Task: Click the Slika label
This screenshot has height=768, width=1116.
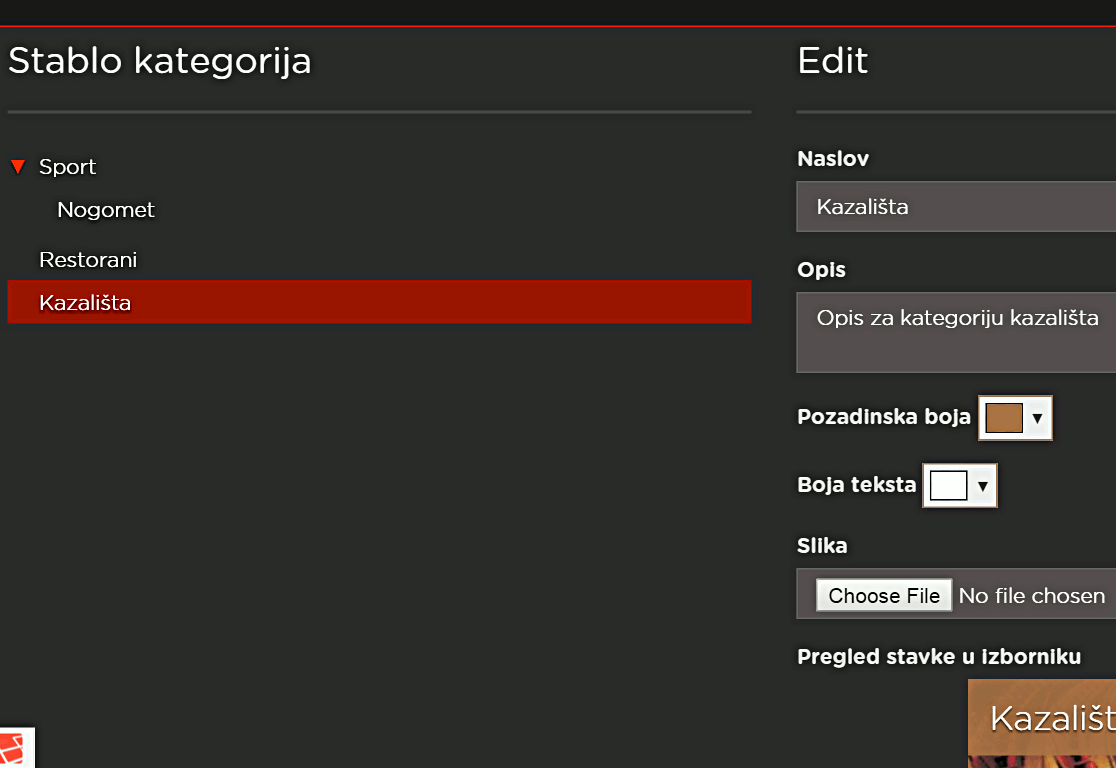Action: coord(822,546)
